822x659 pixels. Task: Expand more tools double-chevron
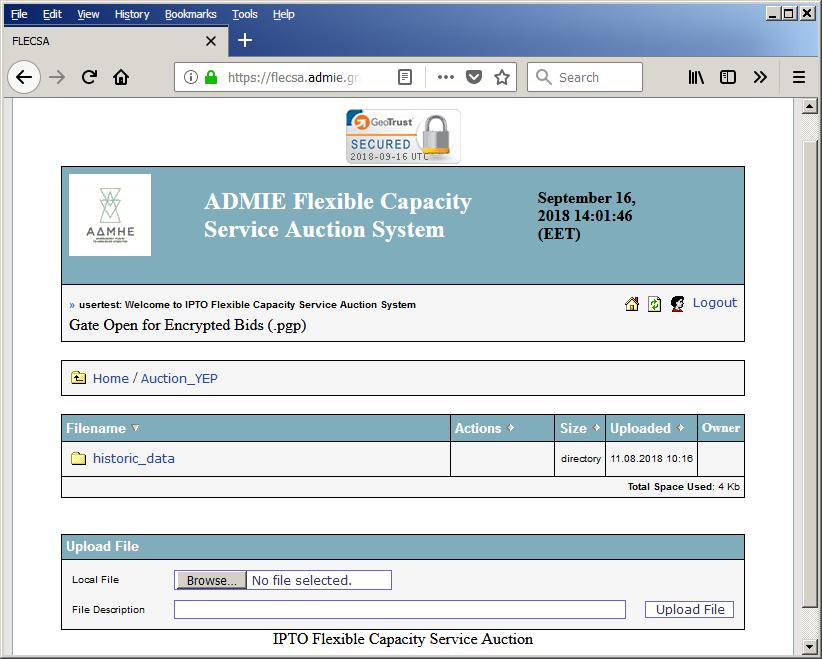[760, 78]
